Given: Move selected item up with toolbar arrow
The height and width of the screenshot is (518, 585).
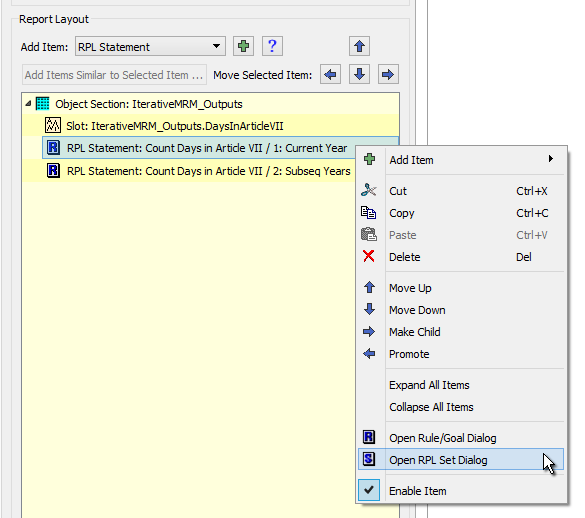Looking at the screenshot, I should [359, 46].
